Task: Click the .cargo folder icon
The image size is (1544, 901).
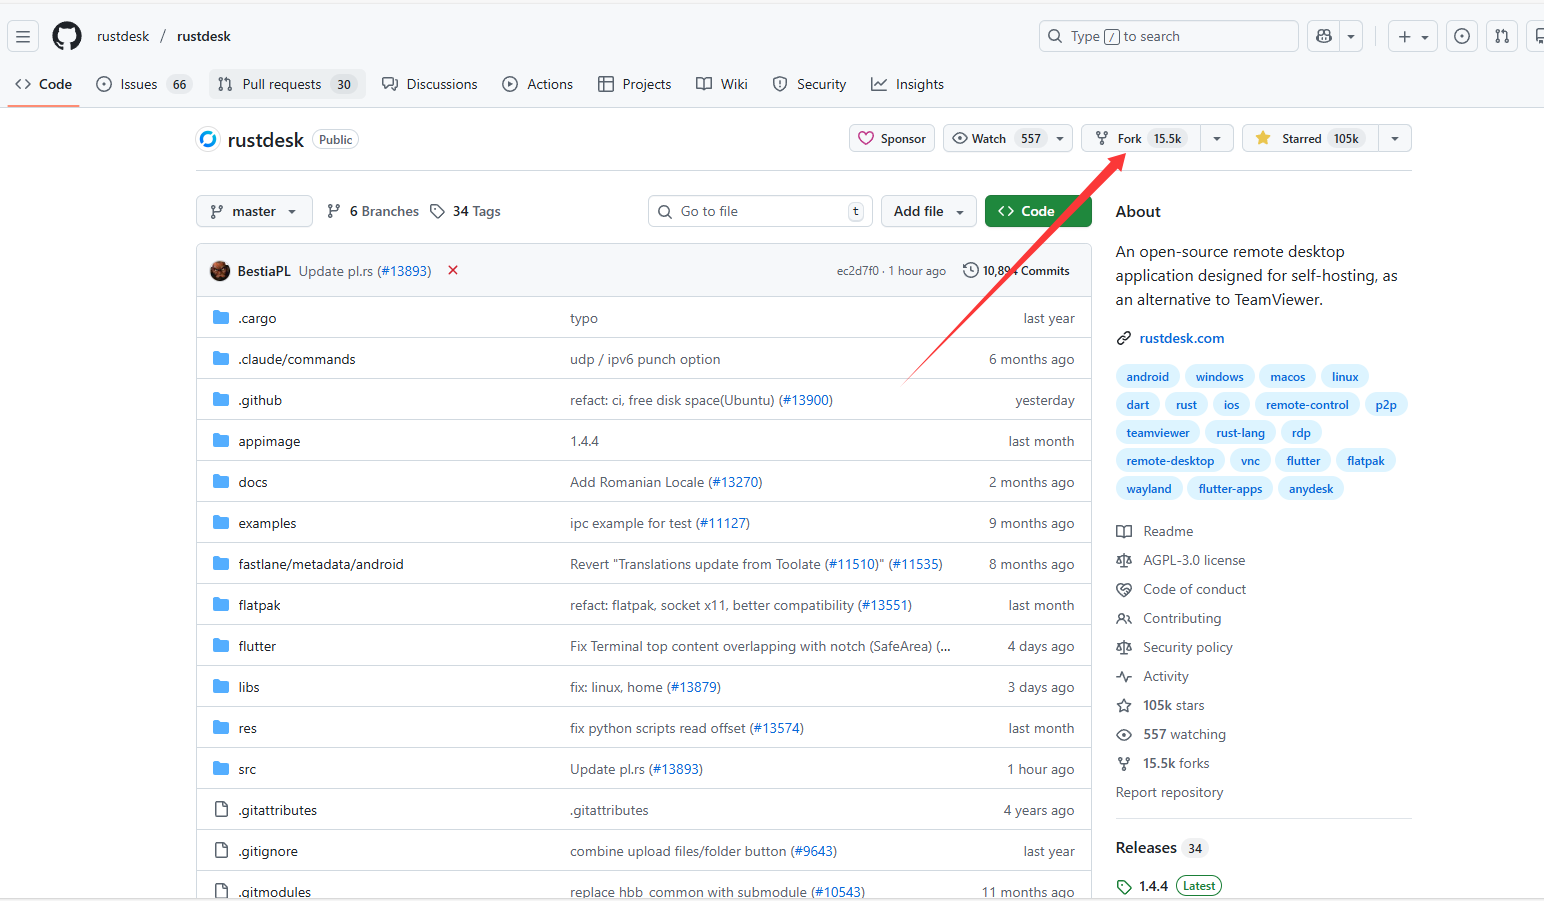Action: tap(221, 318)
